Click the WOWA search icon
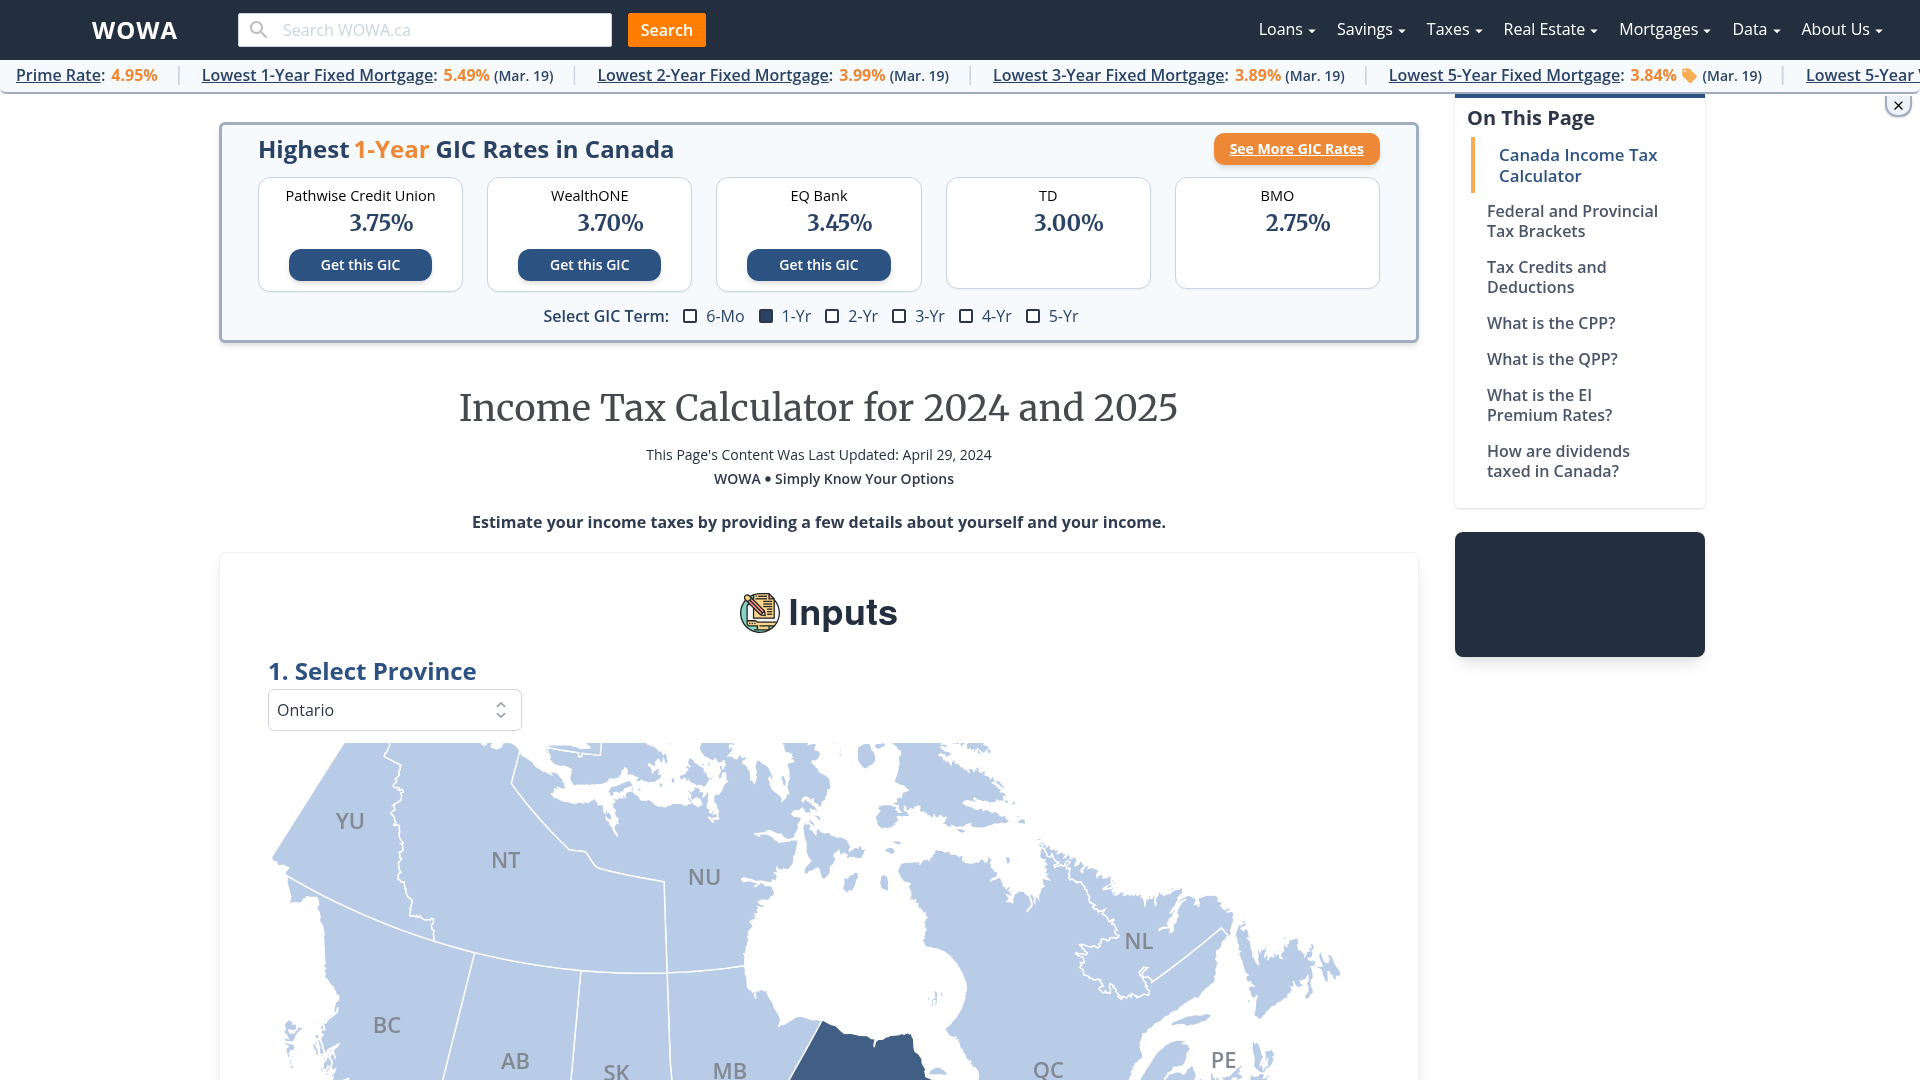The image size is (1920, 1080). click(x=258, y=29)
